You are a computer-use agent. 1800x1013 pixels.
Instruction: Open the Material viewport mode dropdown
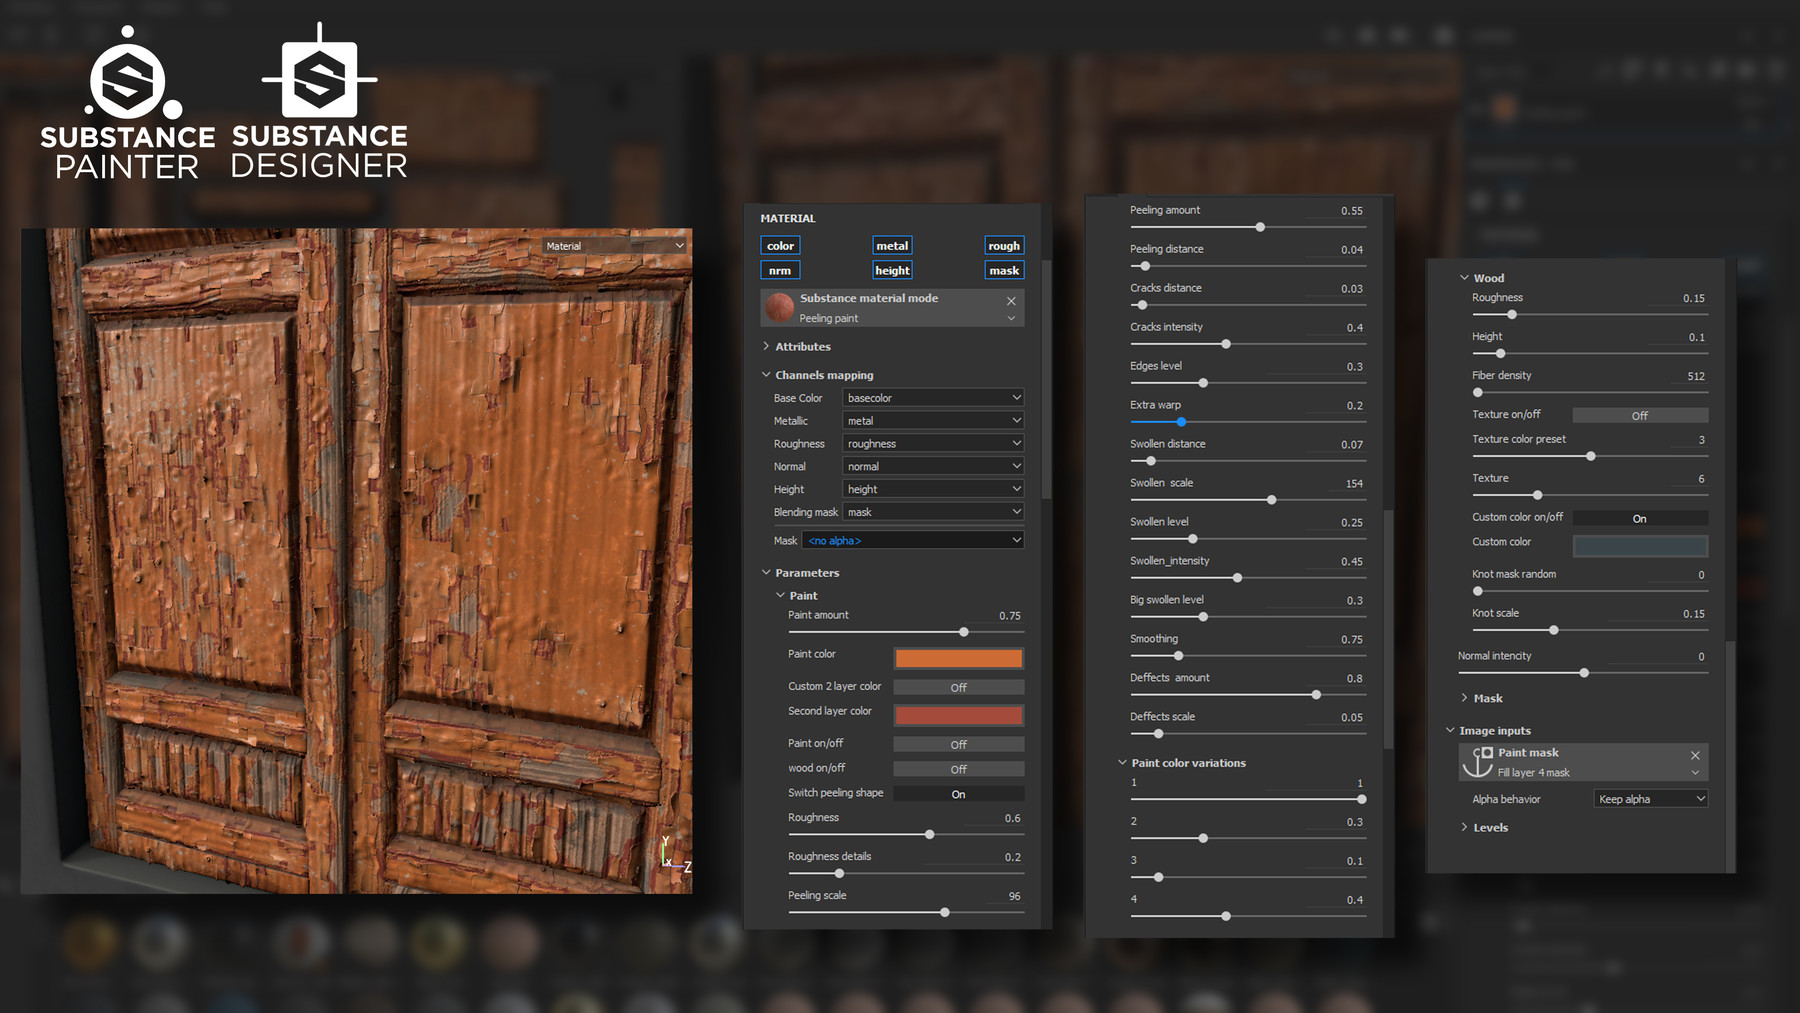point(615,246)
